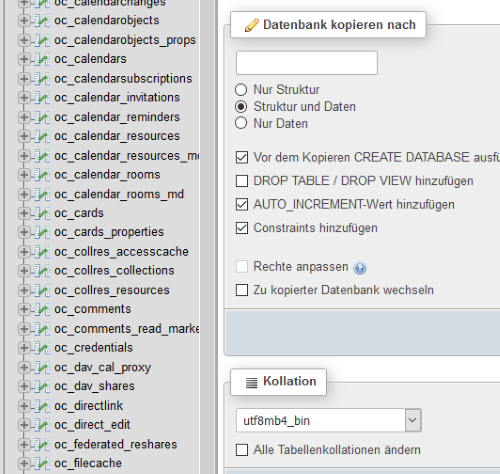Open table icon for oc_calendarobjects_props
Viewport: 500px width, 474px height.
(x=42, y=40)
